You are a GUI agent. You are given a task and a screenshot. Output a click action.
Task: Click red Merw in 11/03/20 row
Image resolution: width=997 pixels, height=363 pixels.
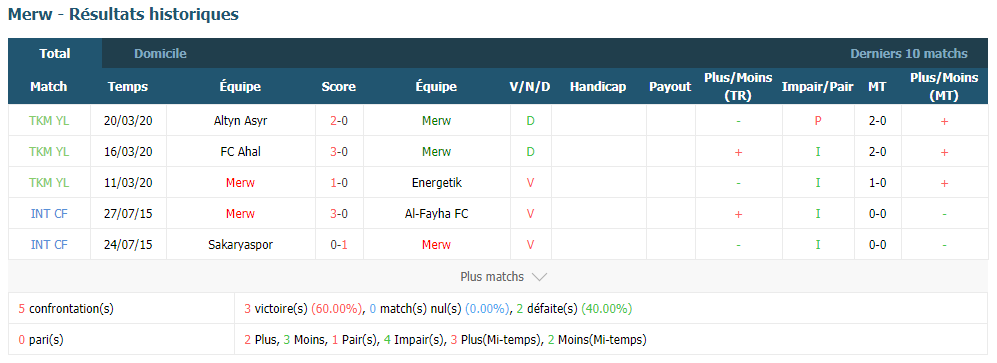(x=240, y=183)
